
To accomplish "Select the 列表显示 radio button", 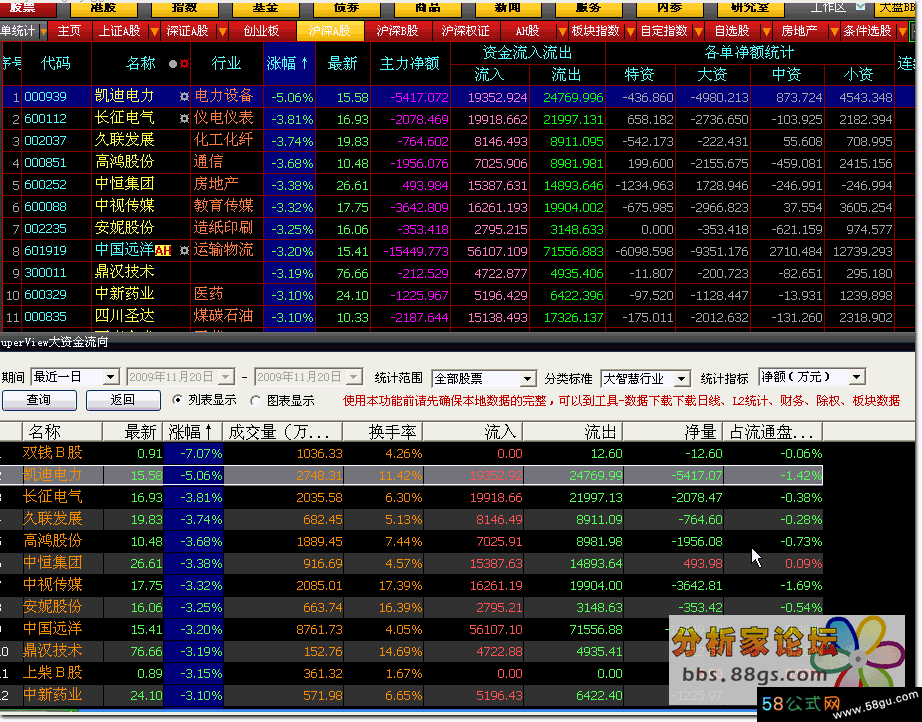I will pos(177,400).
